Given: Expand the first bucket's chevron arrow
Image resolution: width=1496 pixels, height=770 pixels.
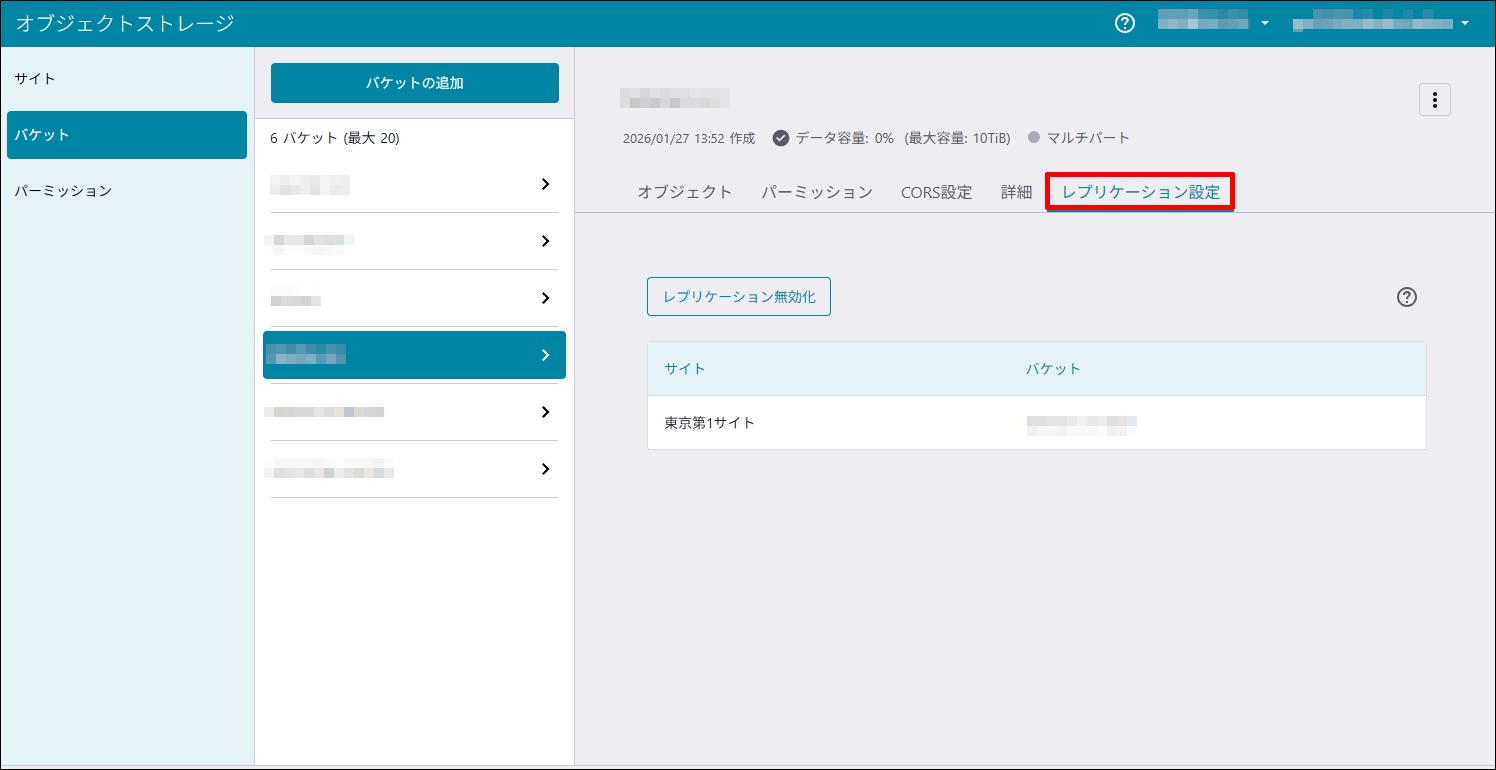Looking at the screenshot, I should 545,184.
